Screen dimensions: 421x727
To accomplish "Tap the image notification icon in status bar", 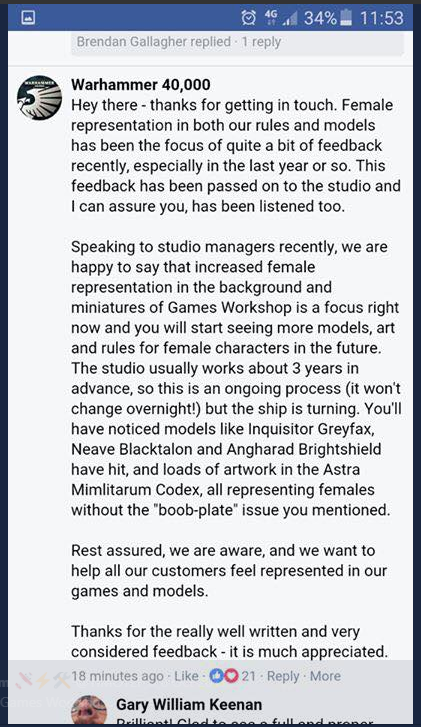I will pos(28,18).
